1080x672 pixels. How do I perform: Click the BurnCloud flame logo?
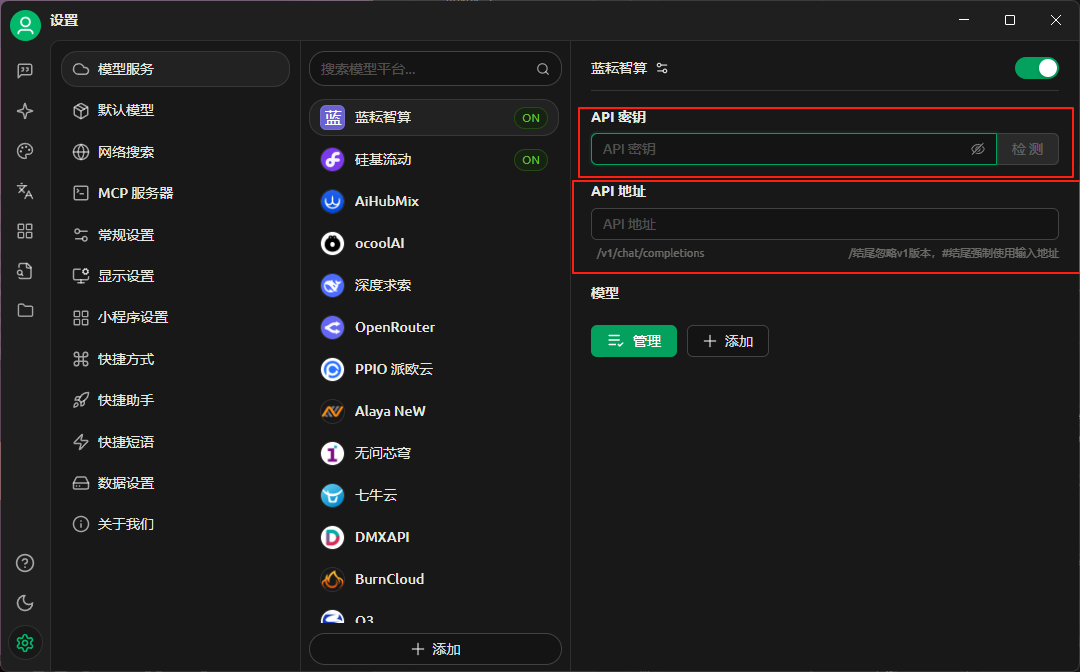333,579
